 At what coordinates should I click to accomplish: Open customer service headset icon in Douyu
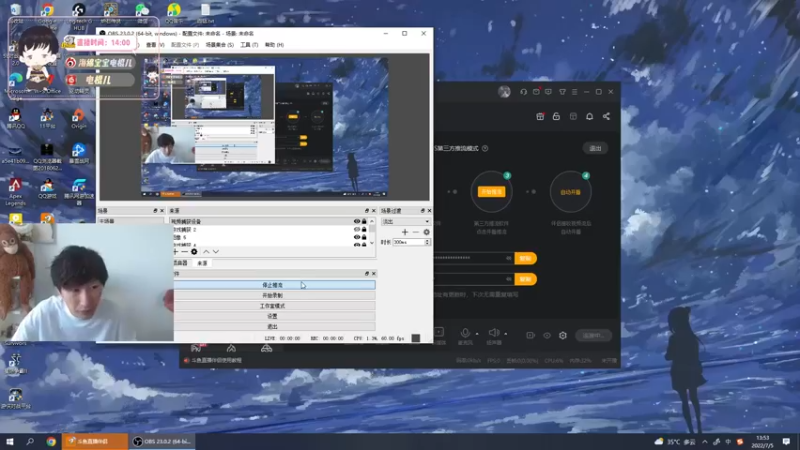523,92
